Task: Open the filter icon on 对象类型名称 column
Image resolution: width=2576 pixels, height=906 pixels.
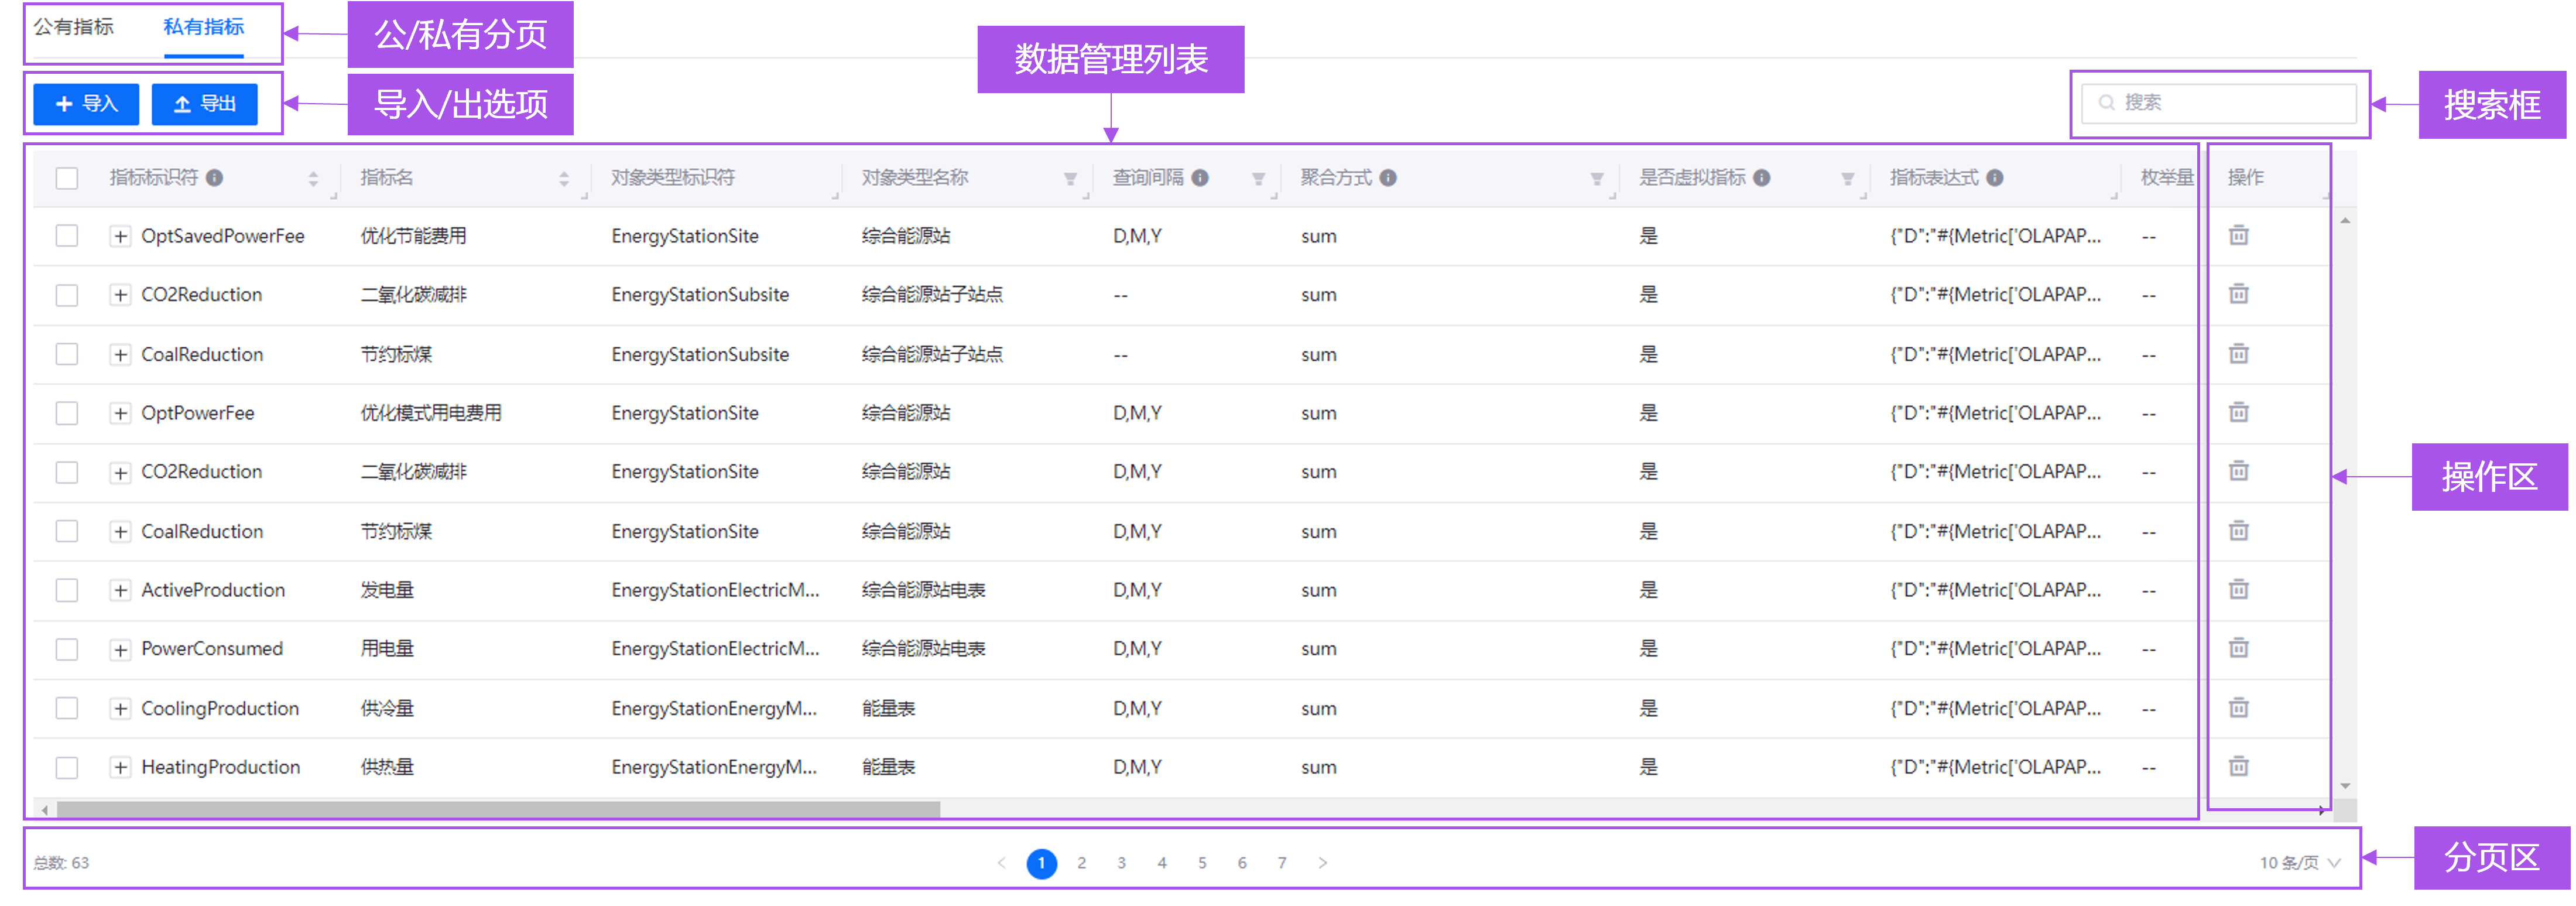Action: coord(1070,178)
